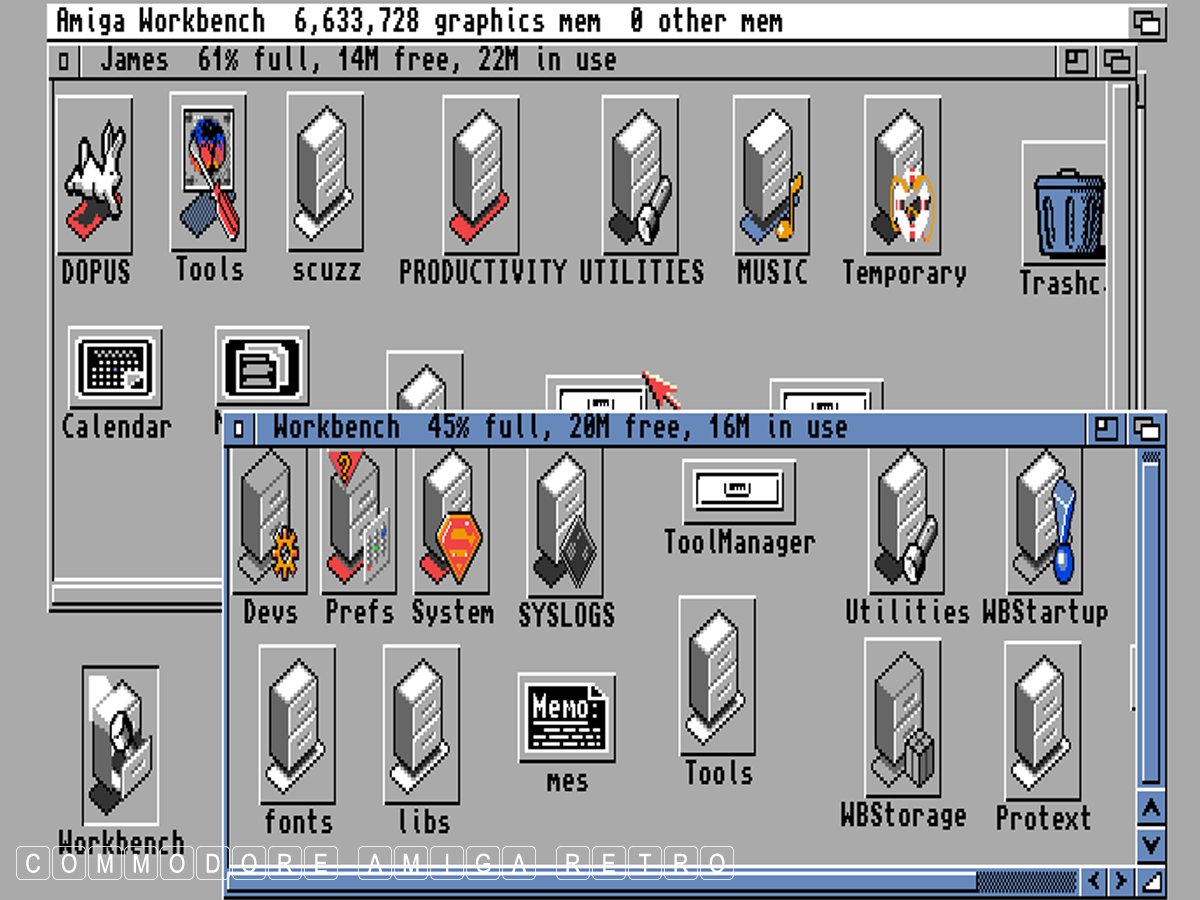Click the Workbench window zoom gadget
Screen dimensions: 1200x900
1107,429
